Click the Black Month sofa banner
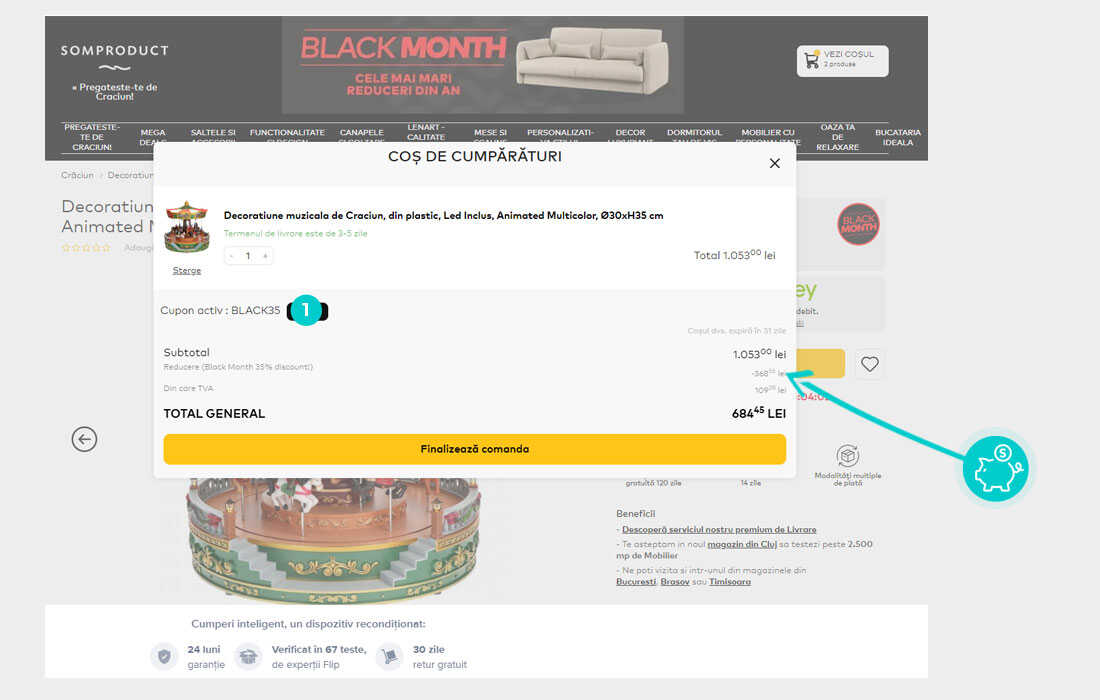The image size is (1100, 700). [x=483, y=65]
